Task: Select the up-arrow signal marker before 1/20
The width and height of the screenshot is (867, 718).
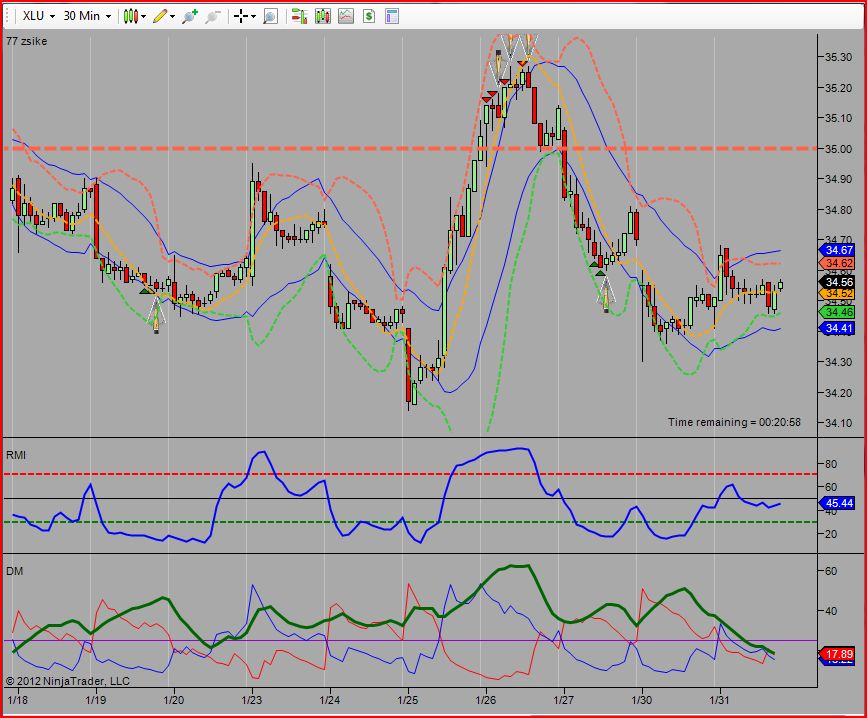Action: coord(156,317)
